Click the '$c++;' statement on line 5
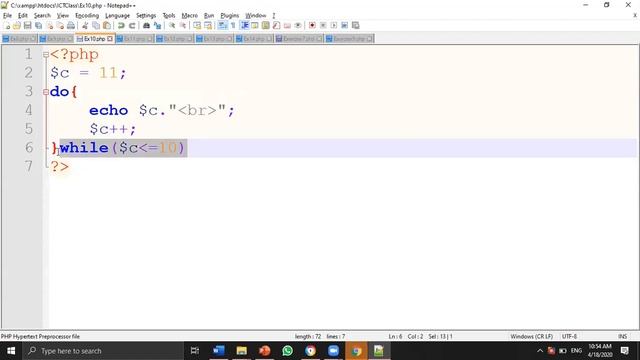The image size is (640, 360). click(x=113, y=129)
